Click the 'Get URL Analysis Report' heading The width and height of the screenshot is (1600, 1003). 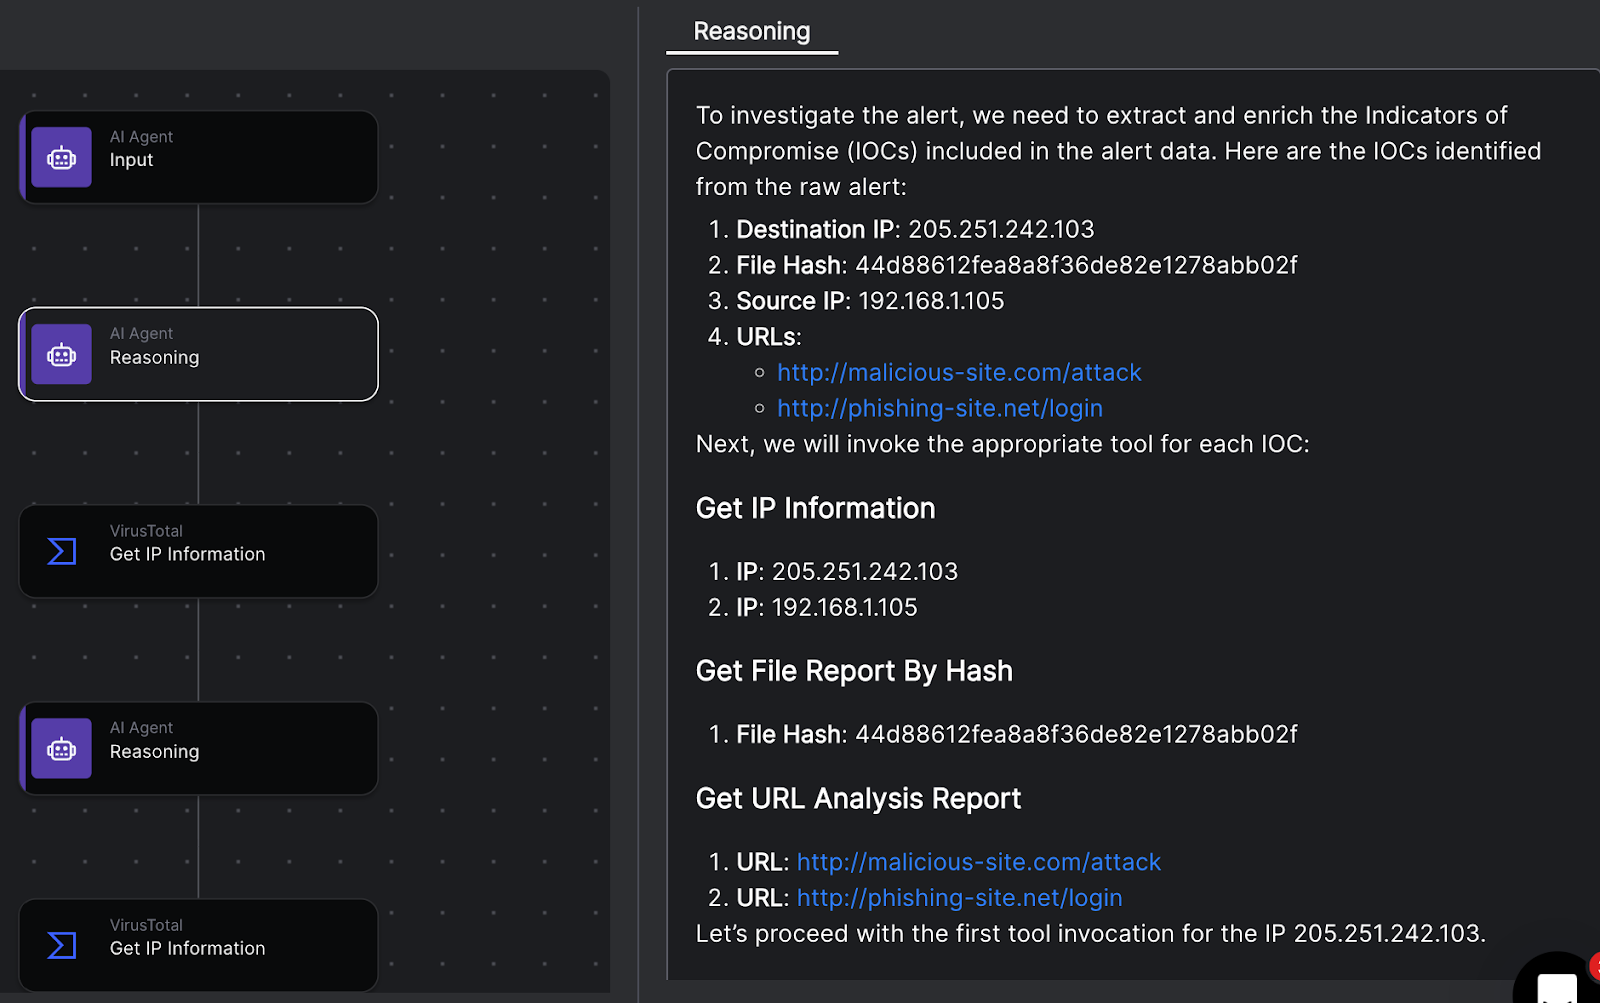(x=857, y=799)
